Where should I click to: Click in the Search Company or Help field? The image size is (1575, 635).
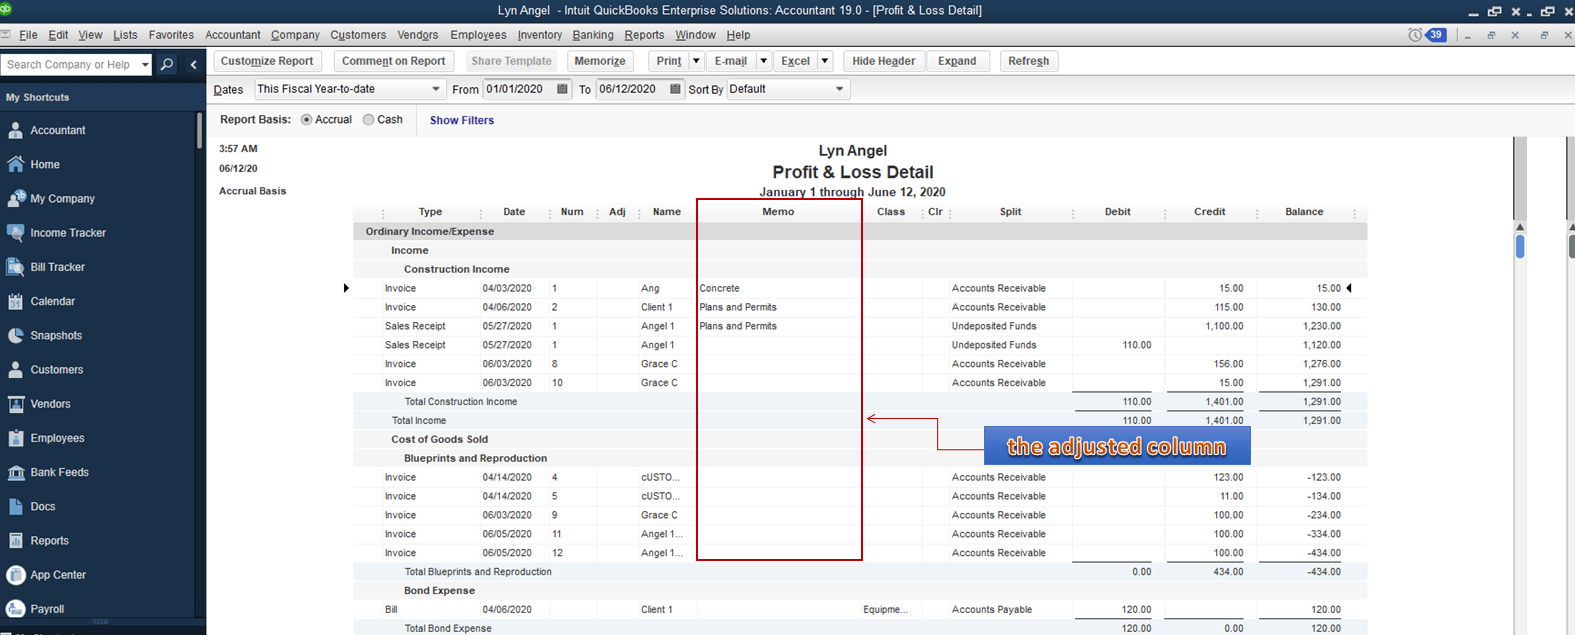click(69, 64)
